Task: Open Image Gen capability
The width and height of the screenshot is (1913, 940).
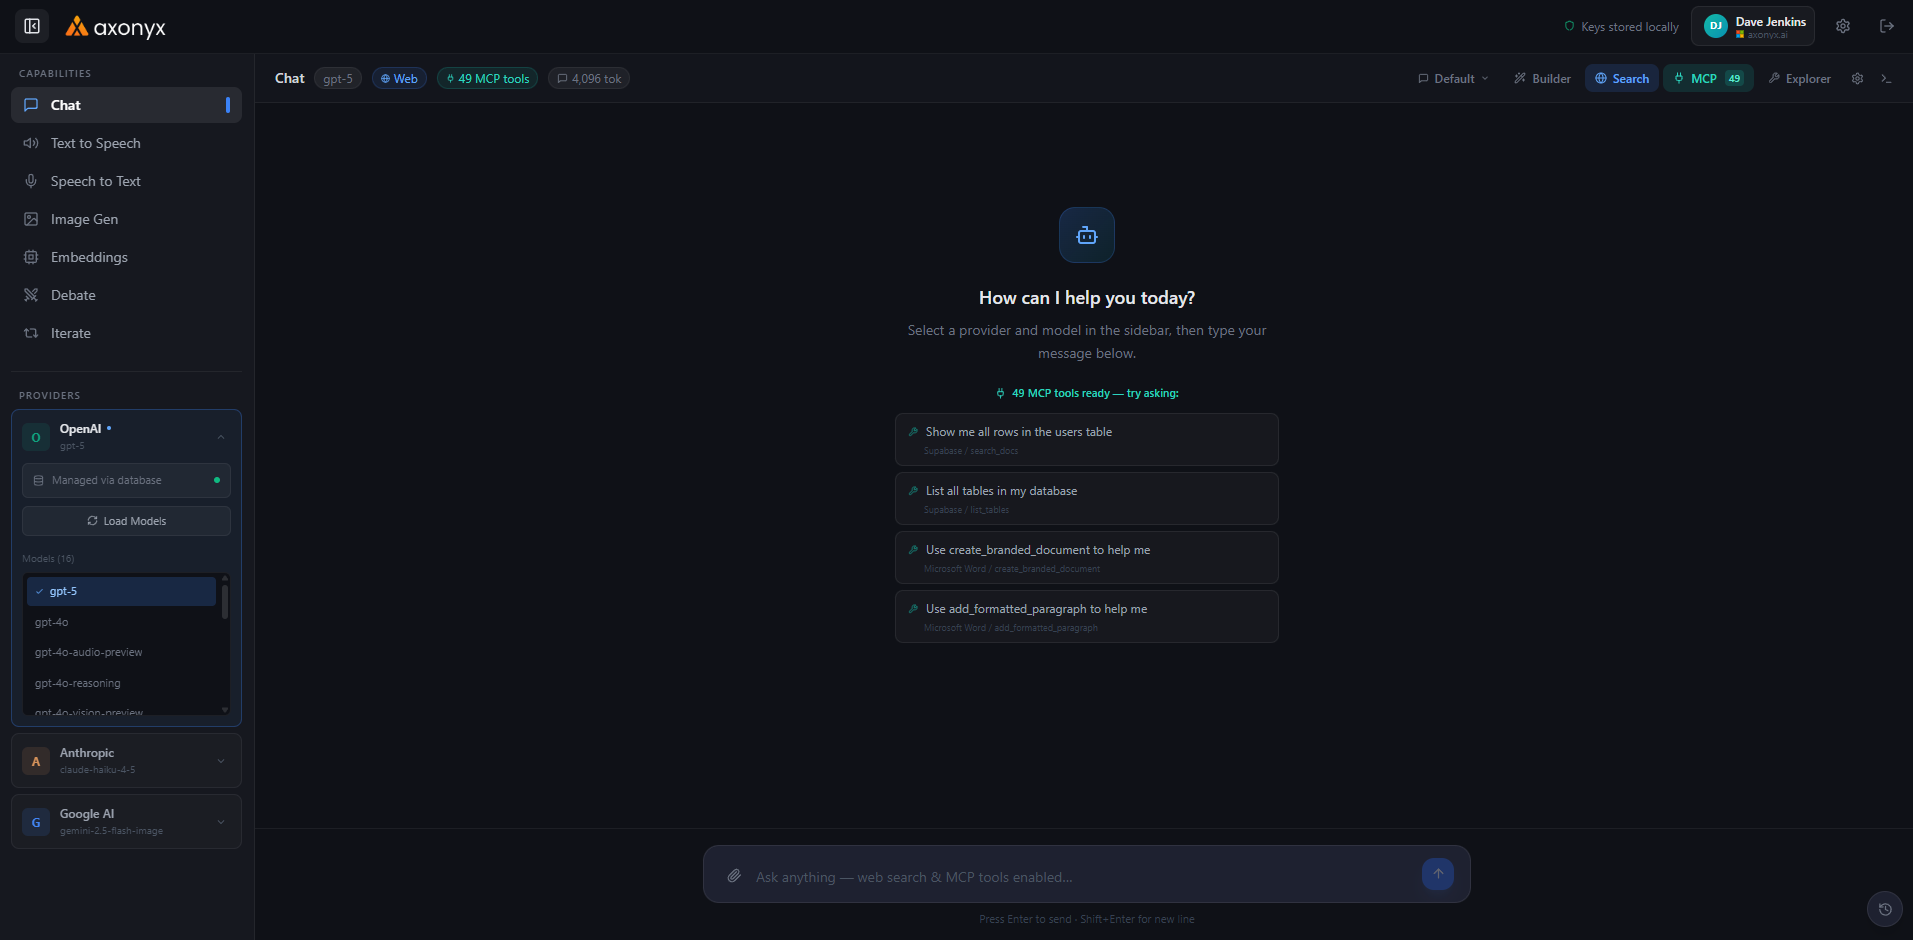Action: tap(126, 219)
